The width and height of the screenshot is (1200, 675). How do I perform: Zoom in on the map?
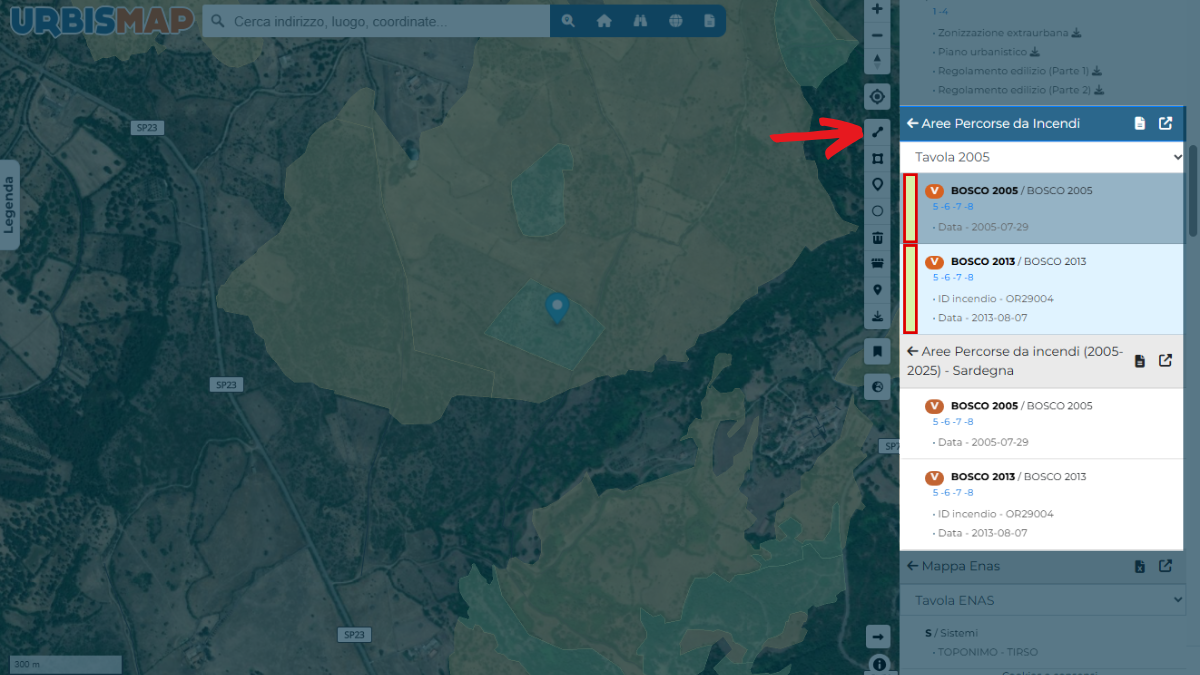pyautogui.click(x=877, y=9)
